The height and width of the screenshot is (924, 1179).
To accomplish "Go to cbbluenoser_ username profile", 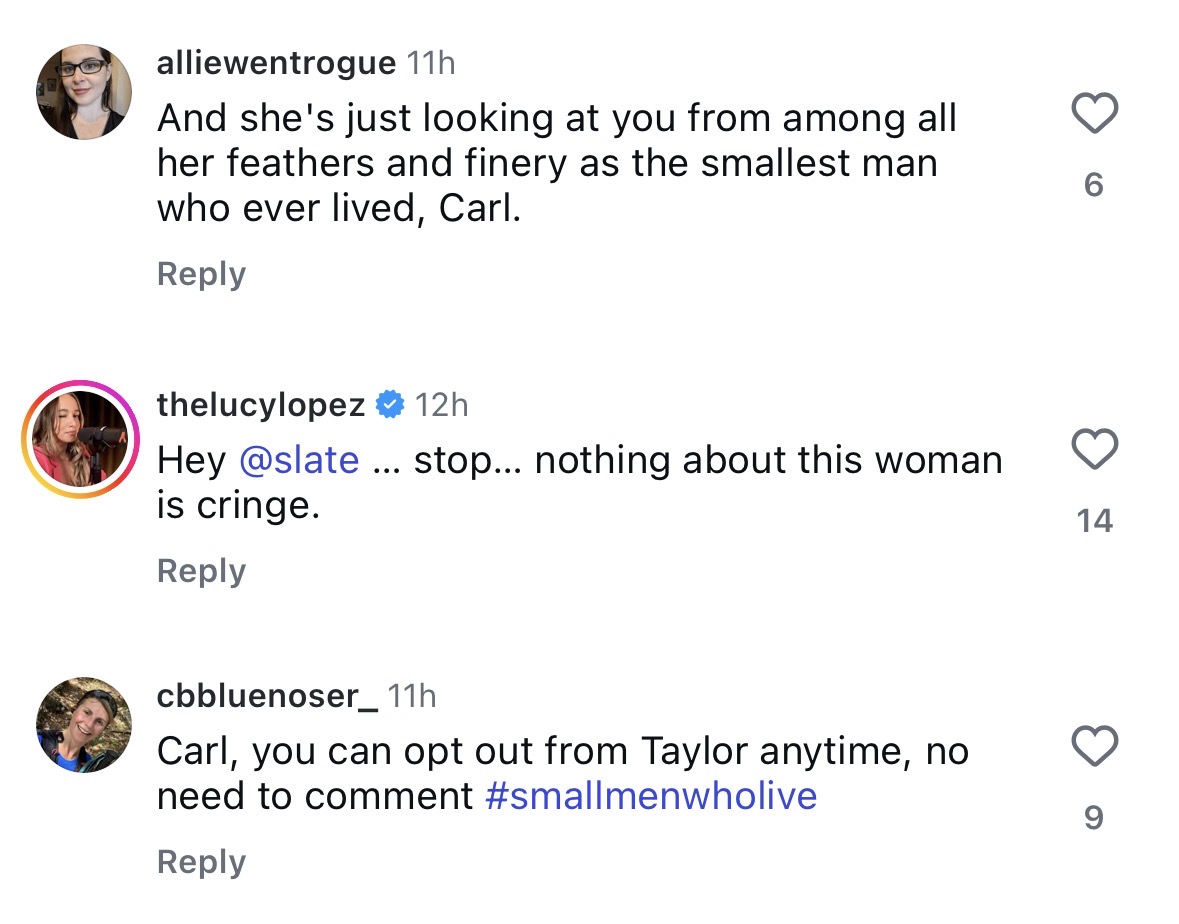I will (267, 696).
